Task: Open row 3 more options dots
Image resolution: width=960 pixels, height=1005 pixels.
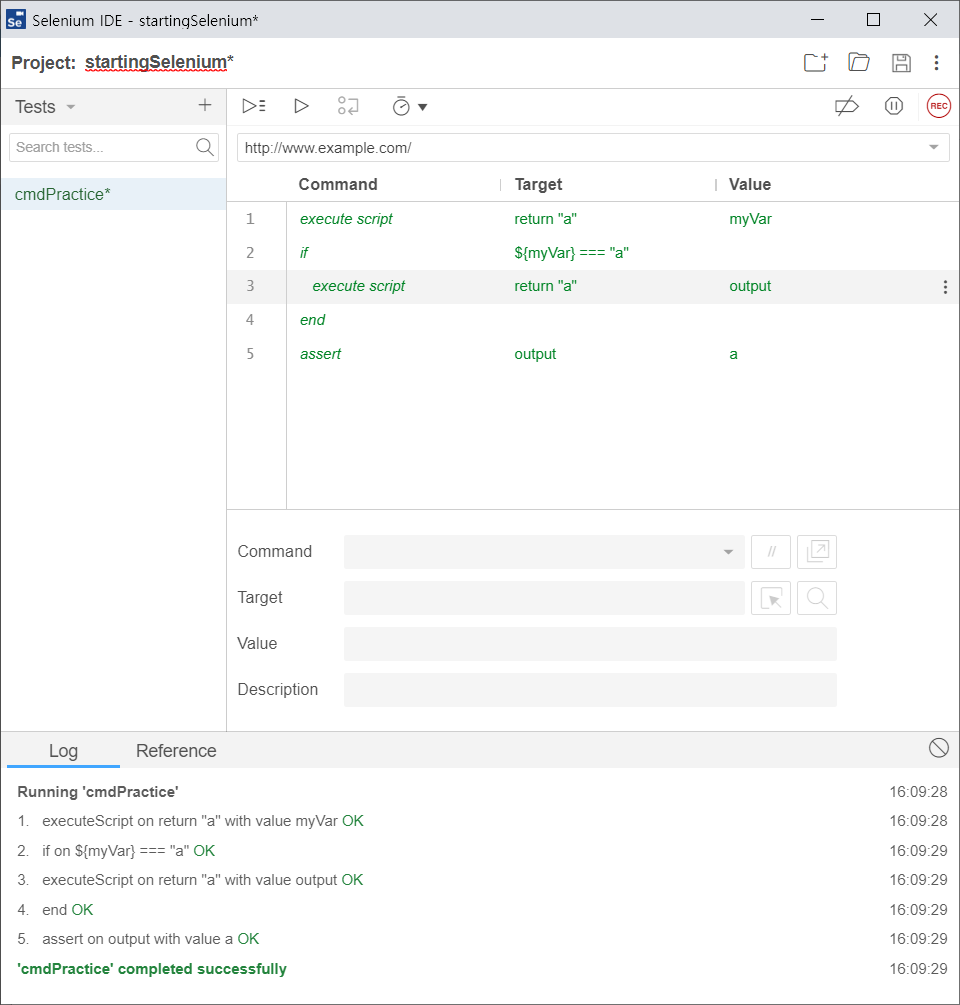Action: point(945,287)
